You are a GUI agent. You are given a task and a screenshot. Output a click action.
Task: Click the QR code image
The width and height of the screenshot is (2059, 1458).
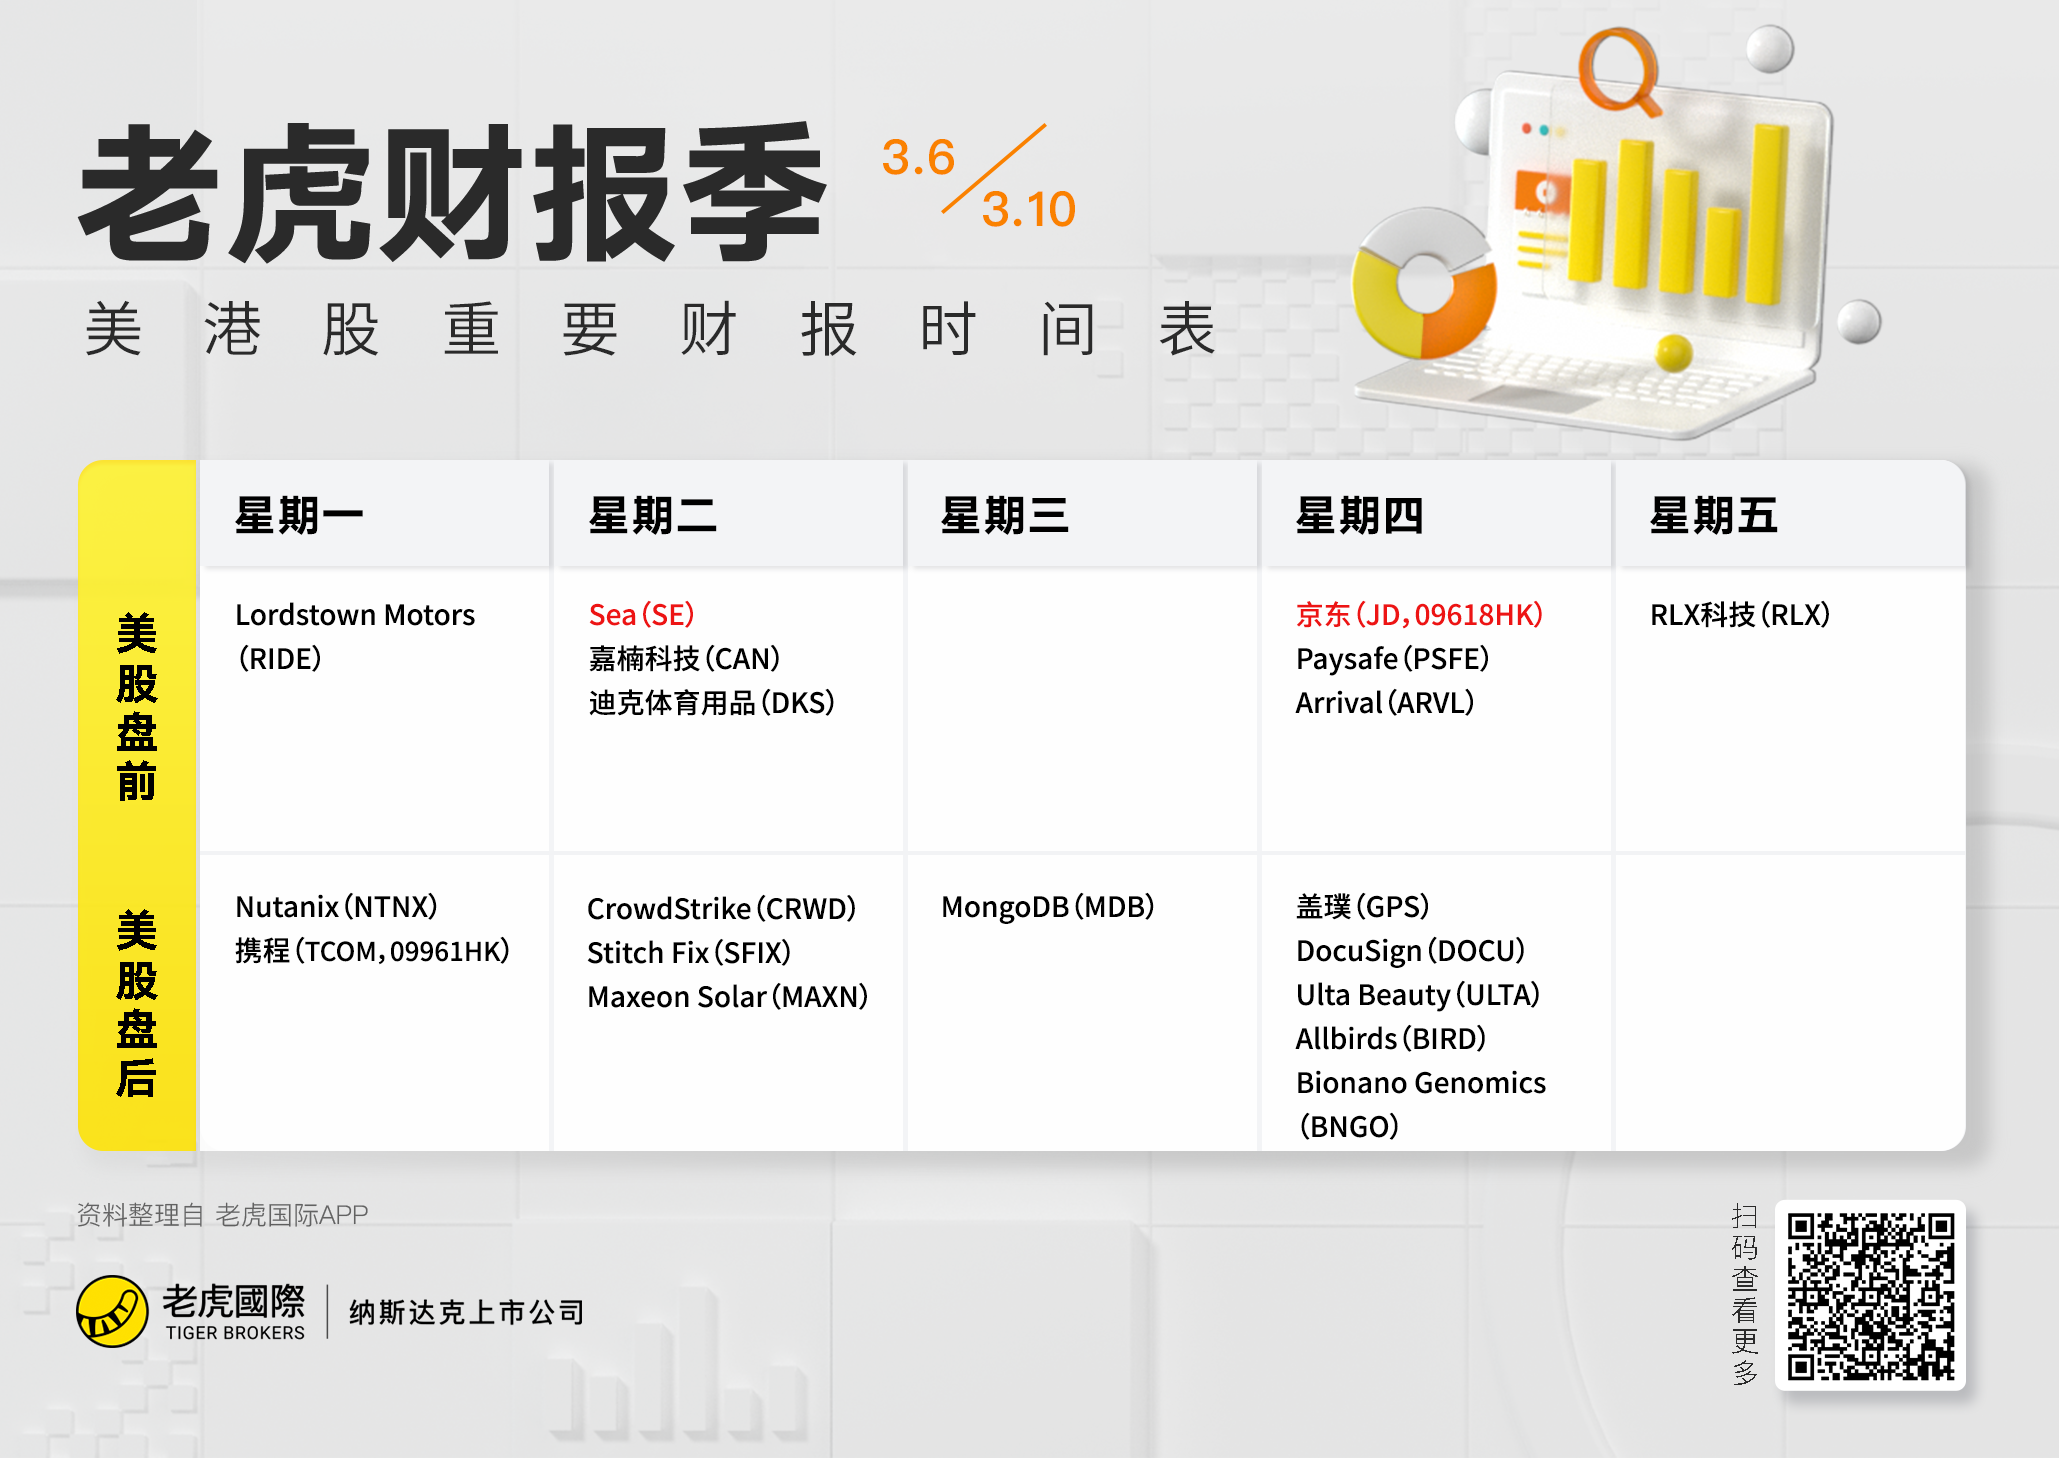pos(1870,1295)
